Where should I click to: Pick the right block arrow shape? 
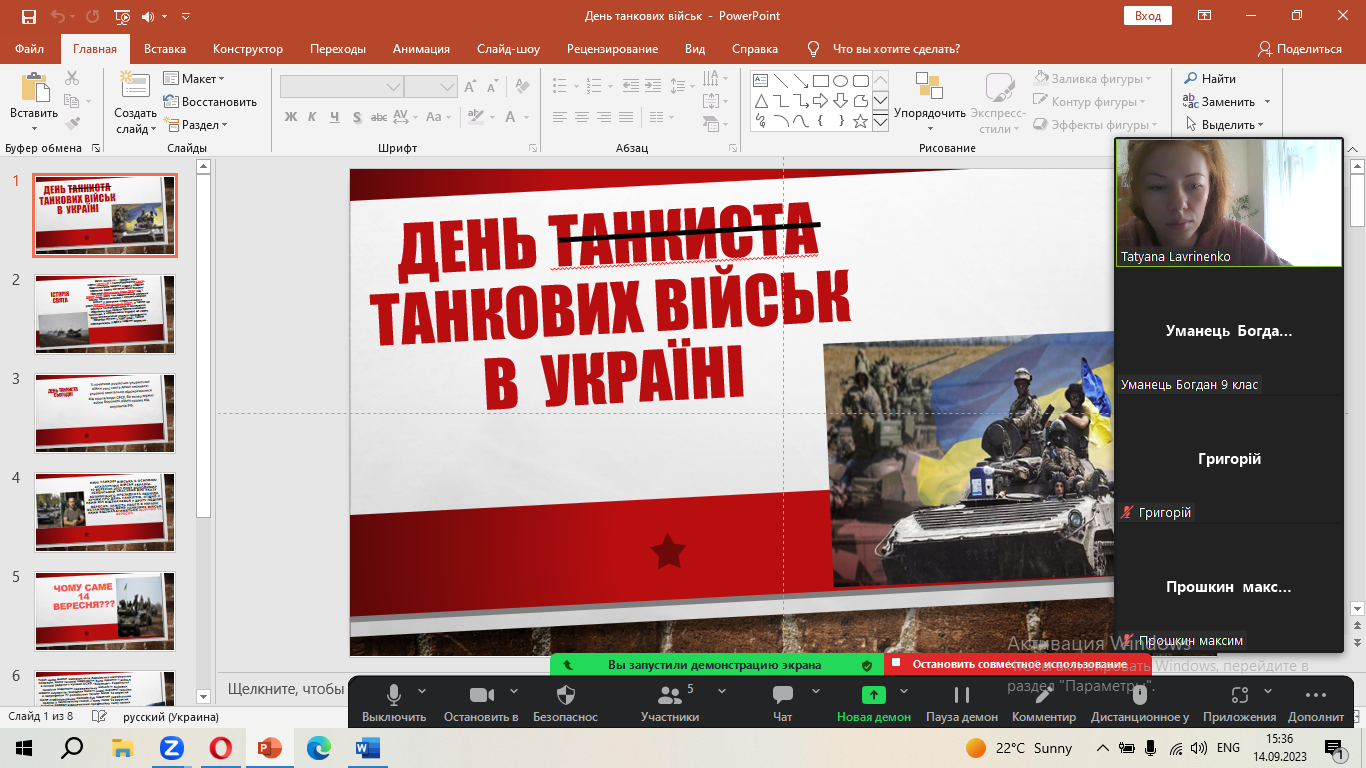point(821,101)
